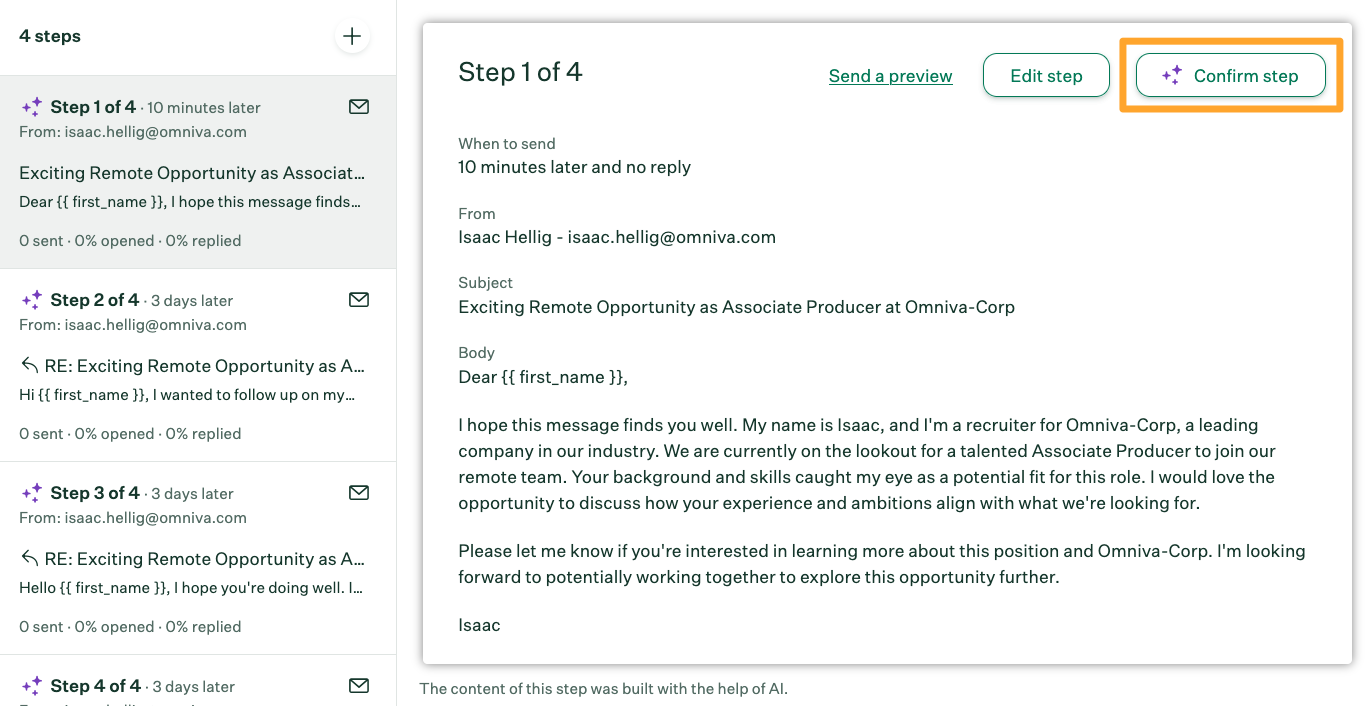The width and height of the screenshot is (1368, 706).
Task: Click the envelope icon on Step 2
Action: pyautogui.click(x=359, y=299)
